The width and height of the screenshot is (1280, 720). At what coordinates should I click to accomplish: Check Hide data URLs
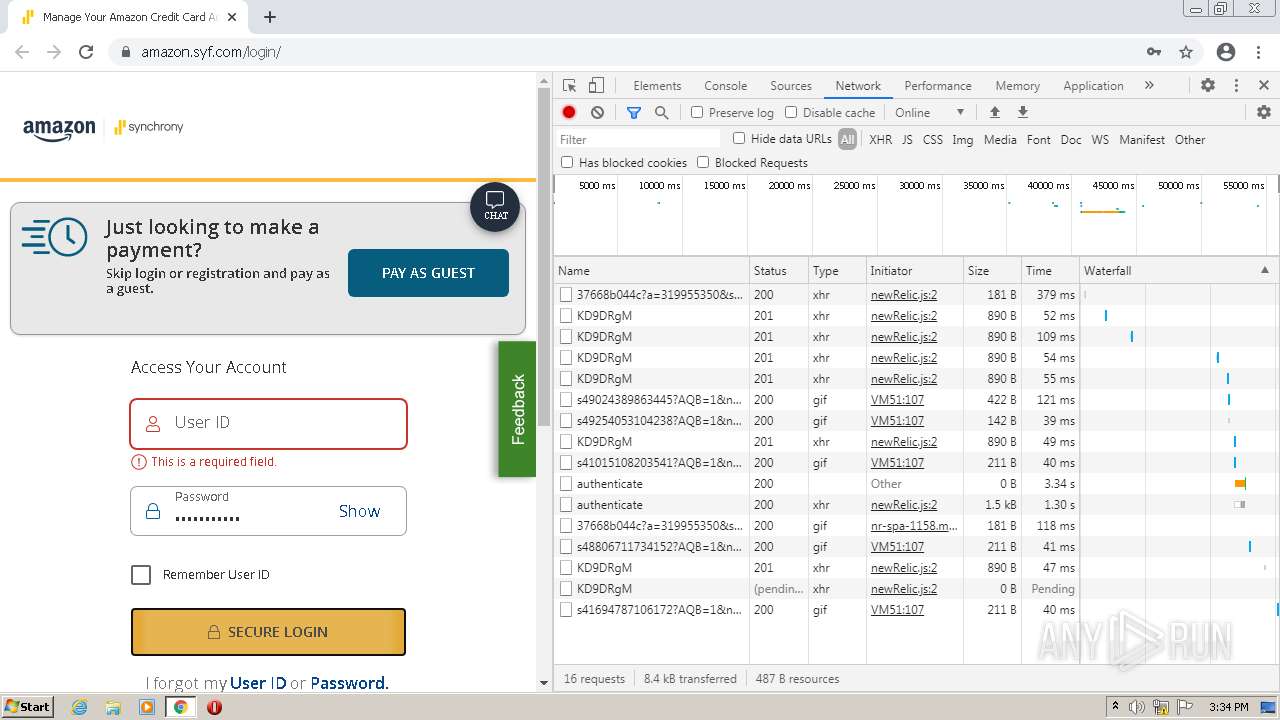click(739, 138)
